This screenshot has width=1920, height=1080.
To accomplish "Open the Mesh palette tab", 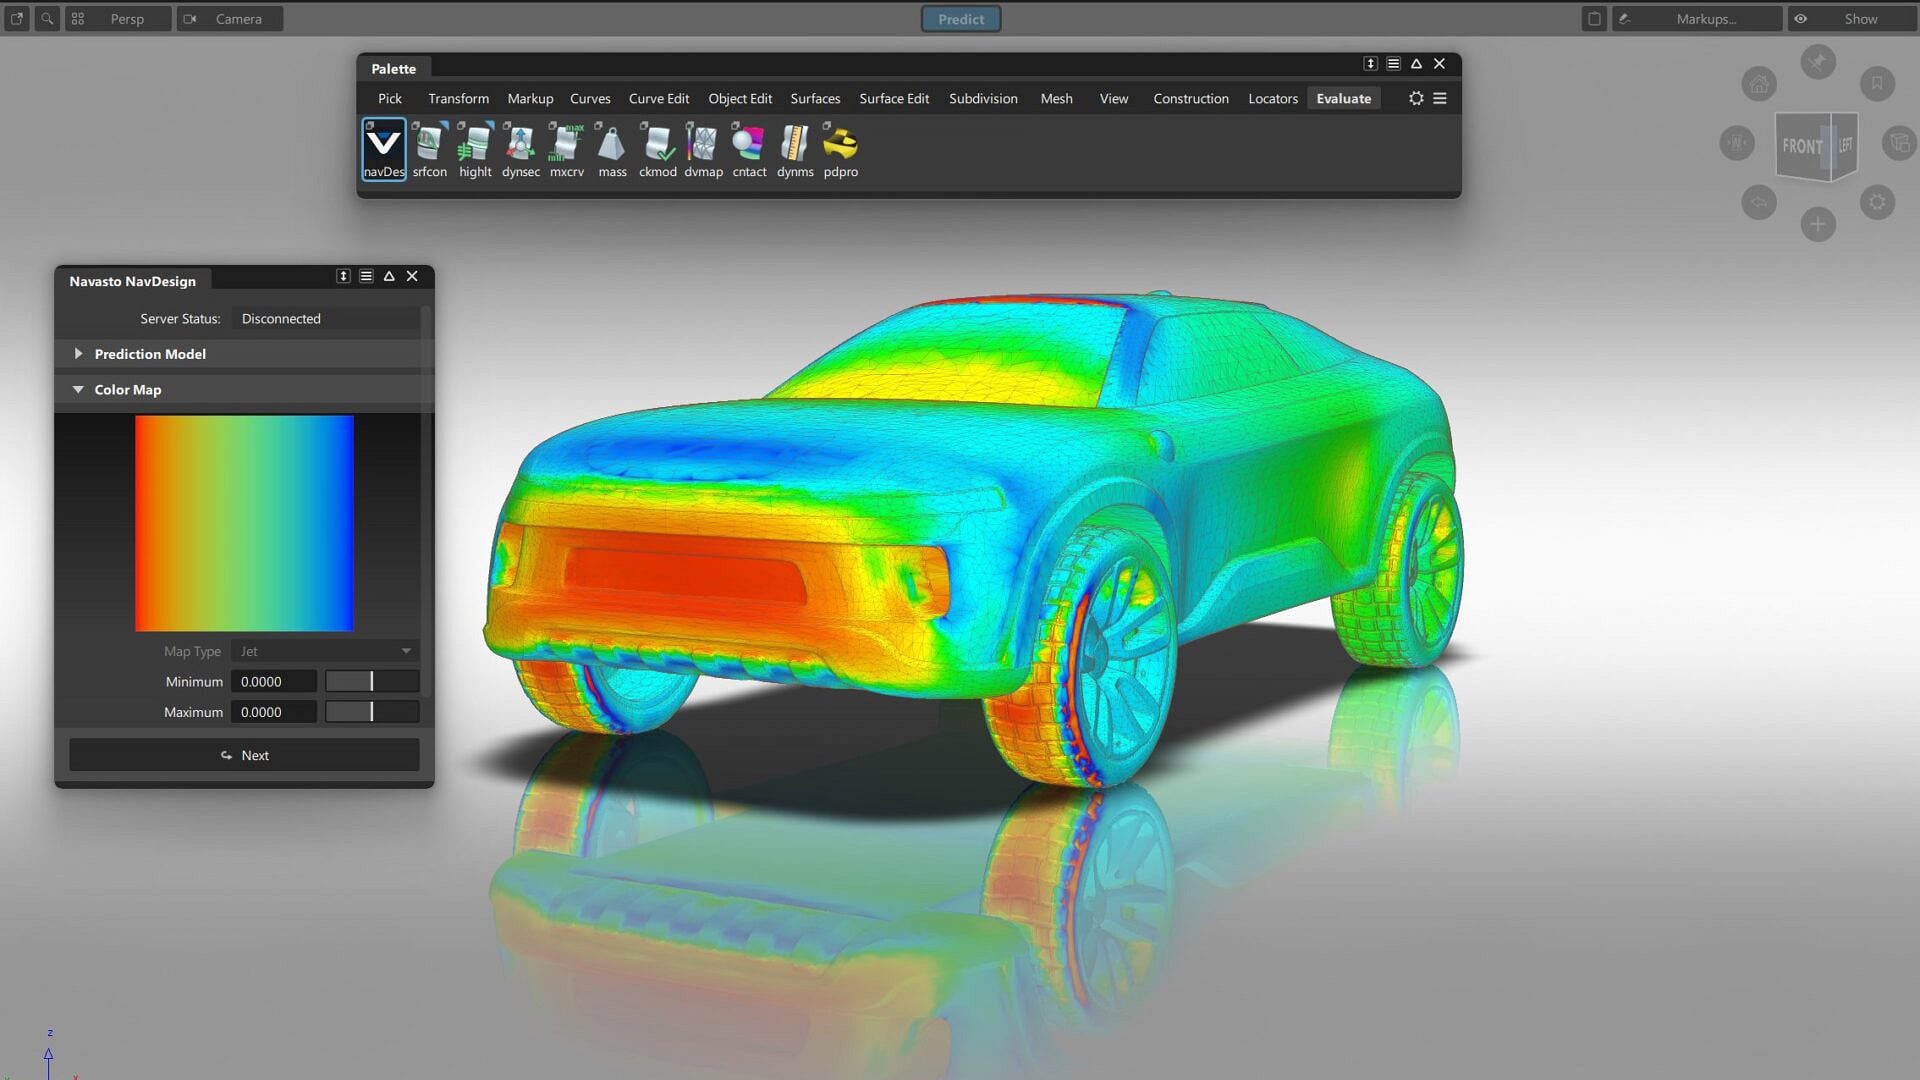I will (1056, 98).
